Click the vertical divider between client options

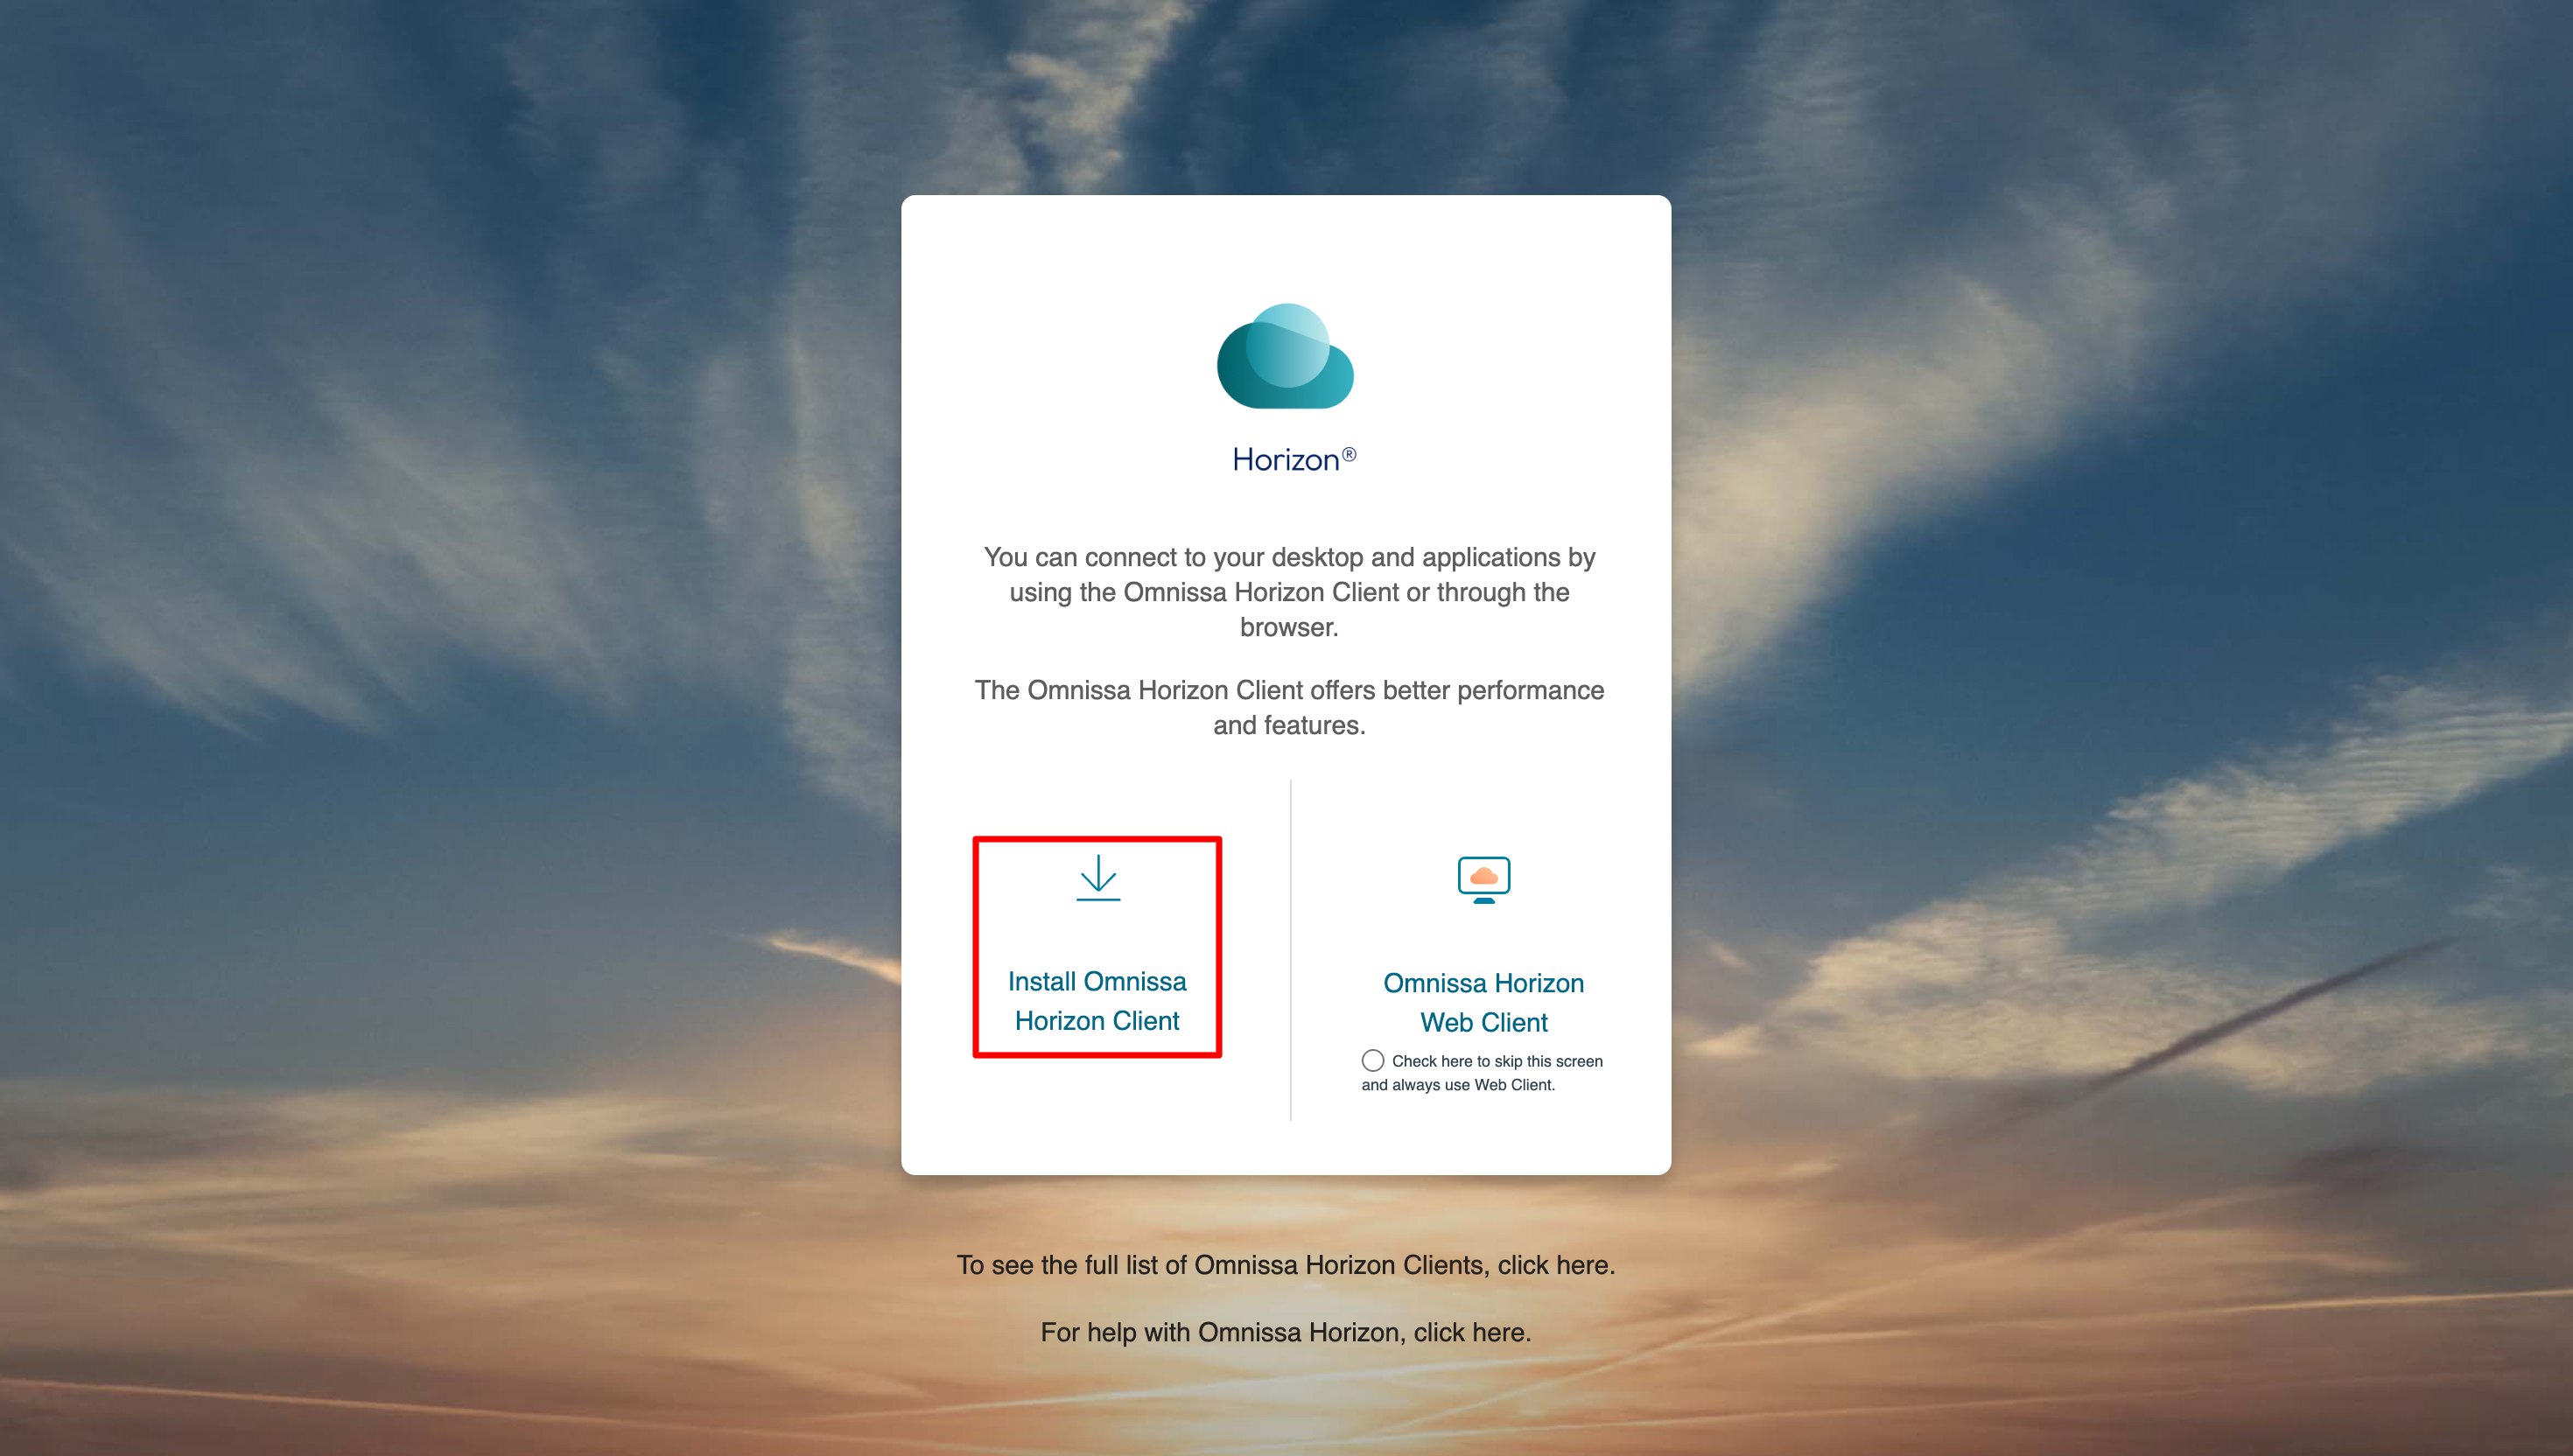(x=1290, y=950)
